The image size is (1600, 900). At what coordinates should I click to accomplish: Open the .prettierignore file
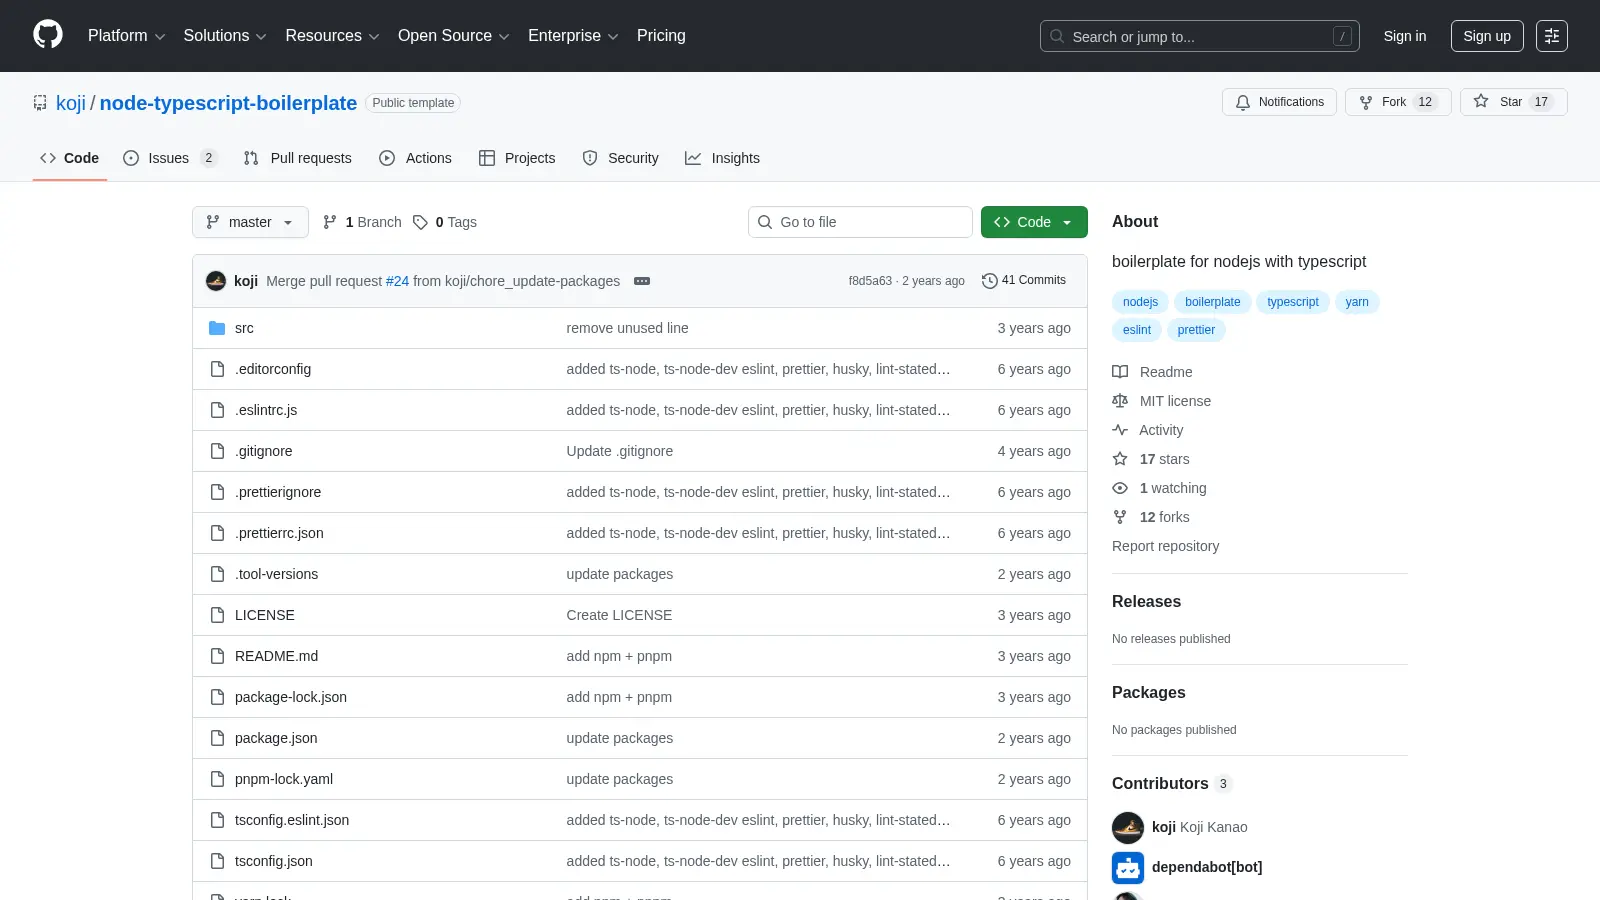pos(278,492)
